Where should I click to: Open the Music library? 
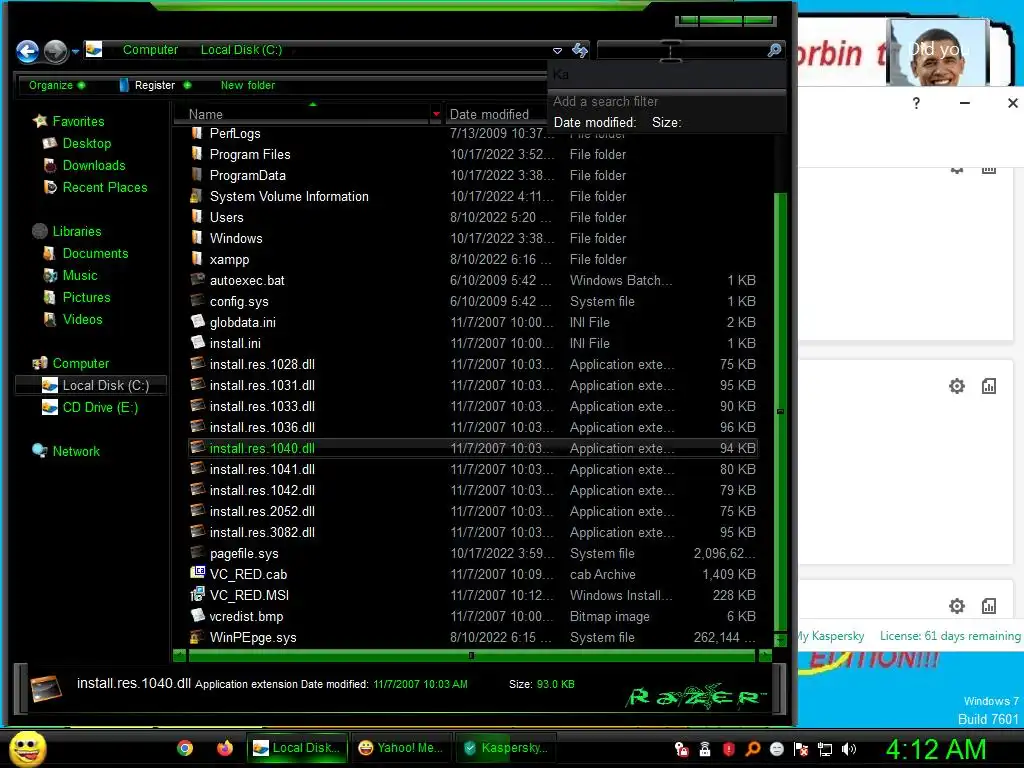coord(80,276)
